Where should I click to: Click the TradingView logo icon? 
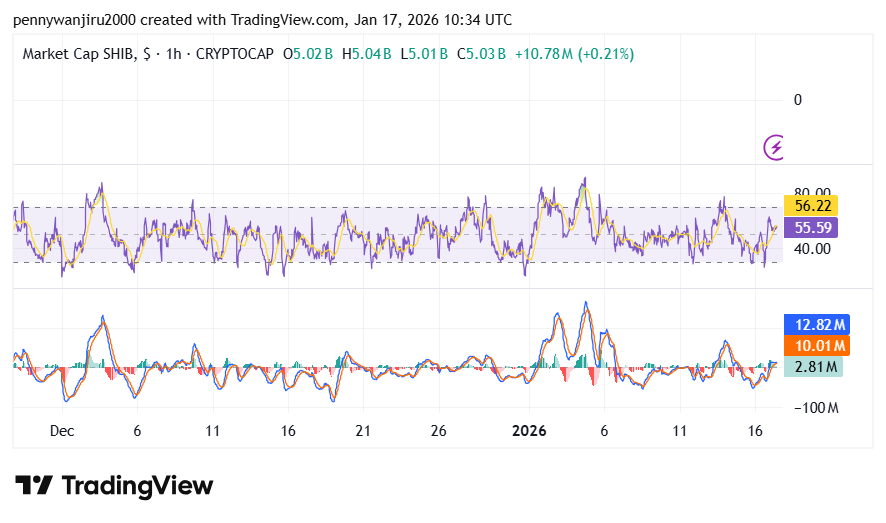click(x=33, y=486)
